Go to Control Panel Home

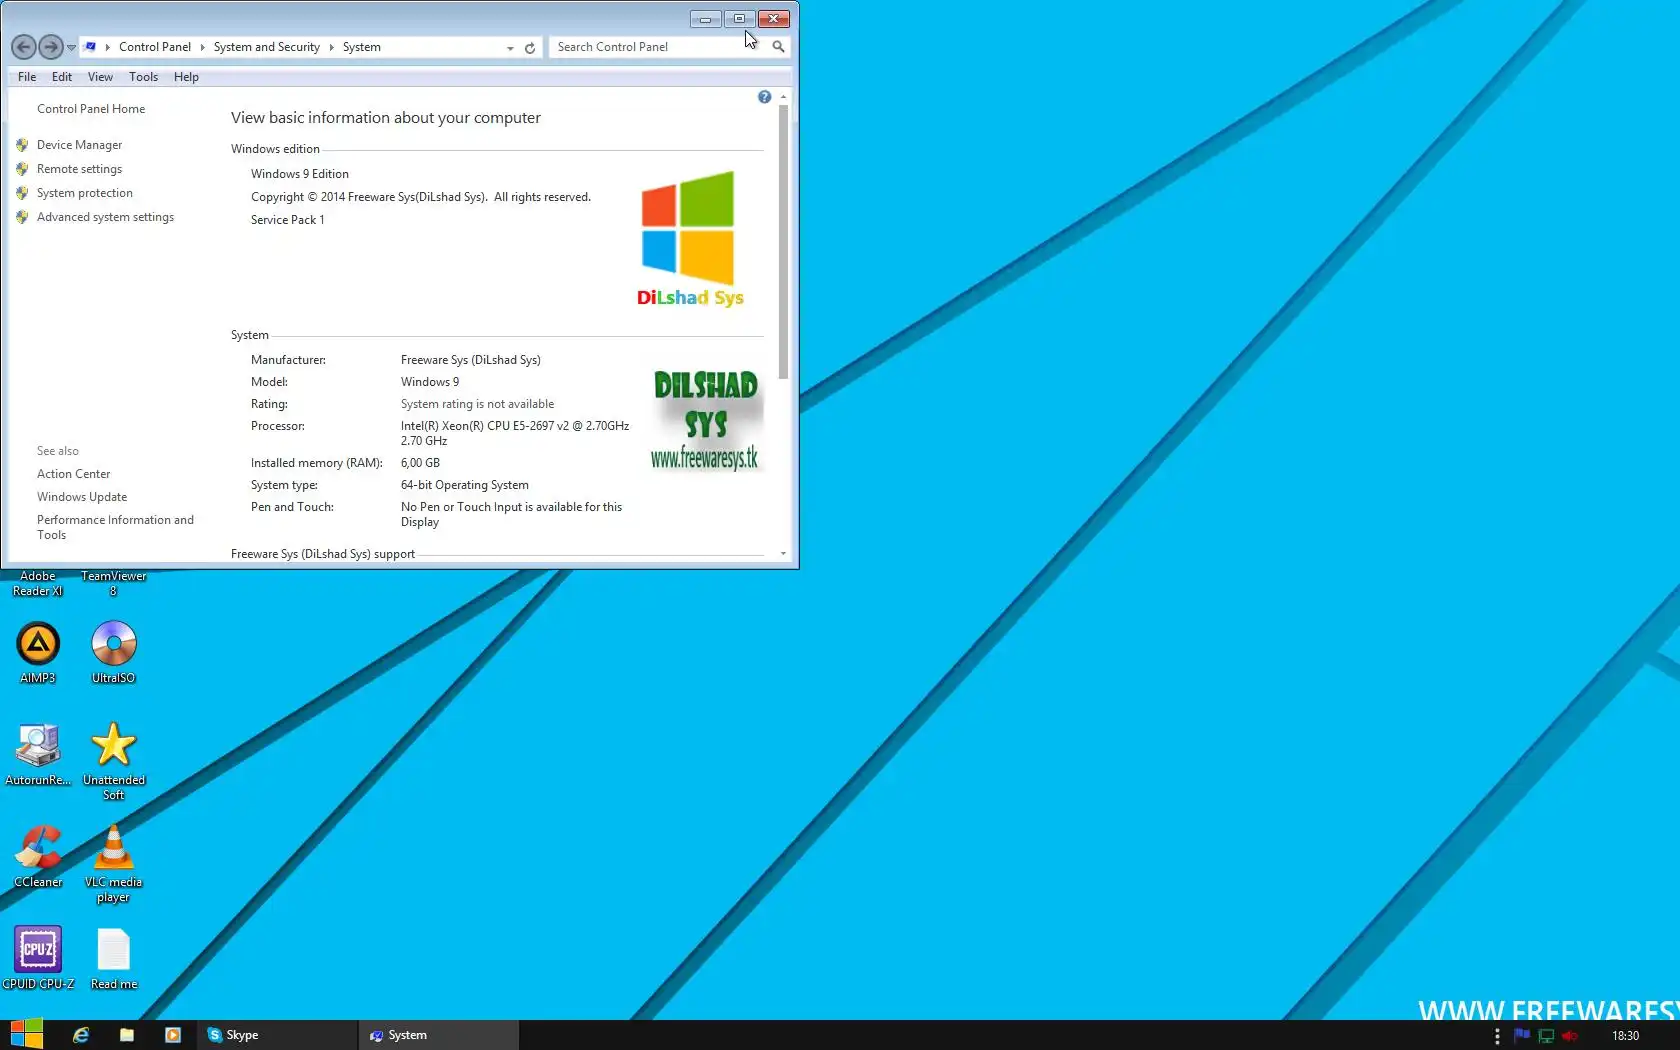tap(91, 109)
